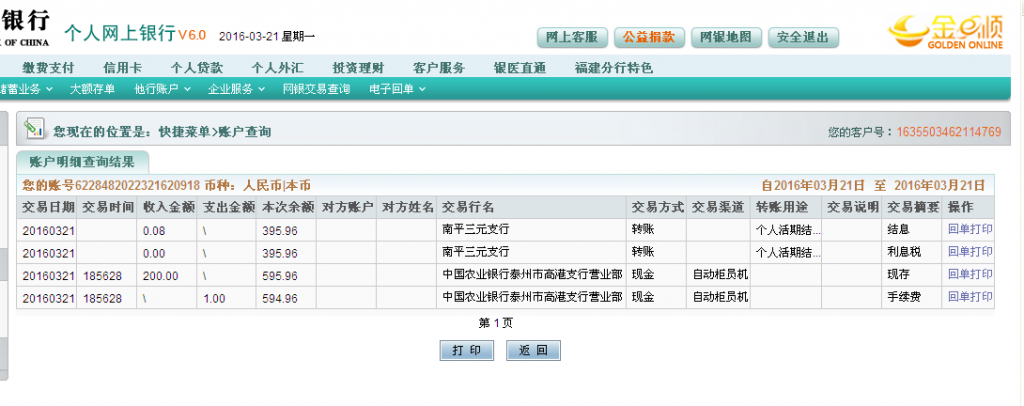
Task: Click the 返回 back button
Action: tap(532, 350)
